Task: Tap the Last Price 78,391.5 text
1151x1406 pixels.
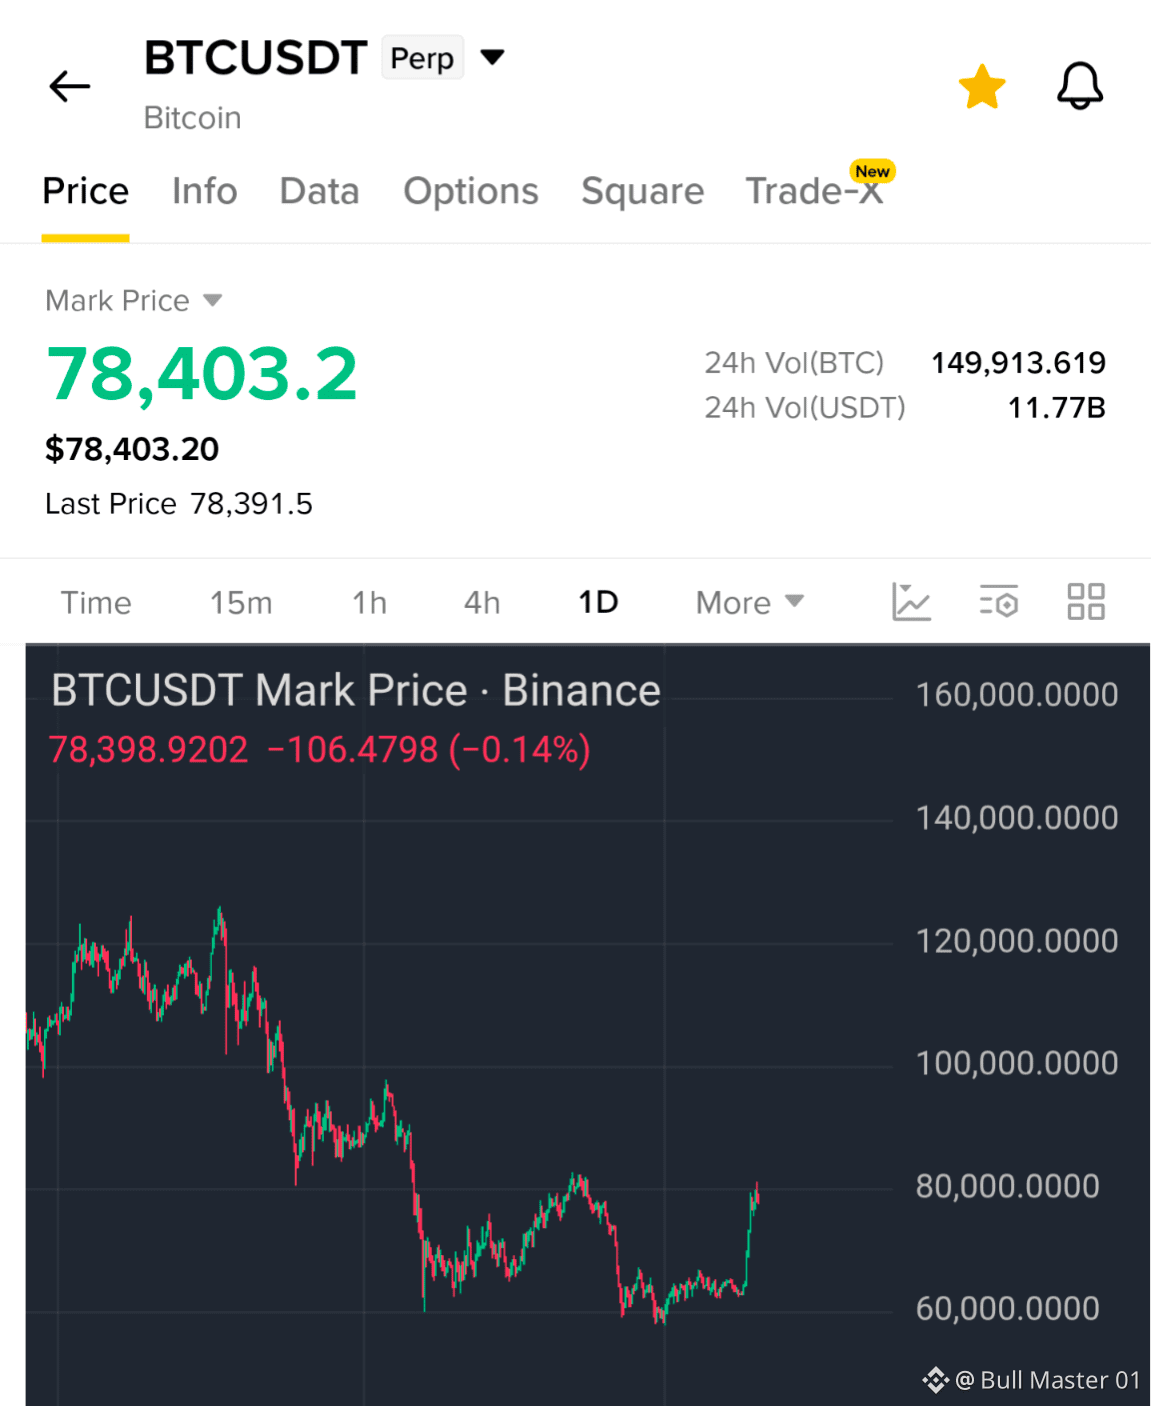Action: (179, 503)
